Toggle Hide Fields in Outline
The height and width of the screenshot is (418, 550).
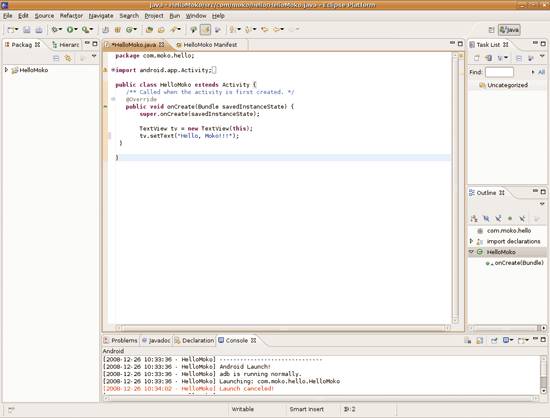pos(486,218)
